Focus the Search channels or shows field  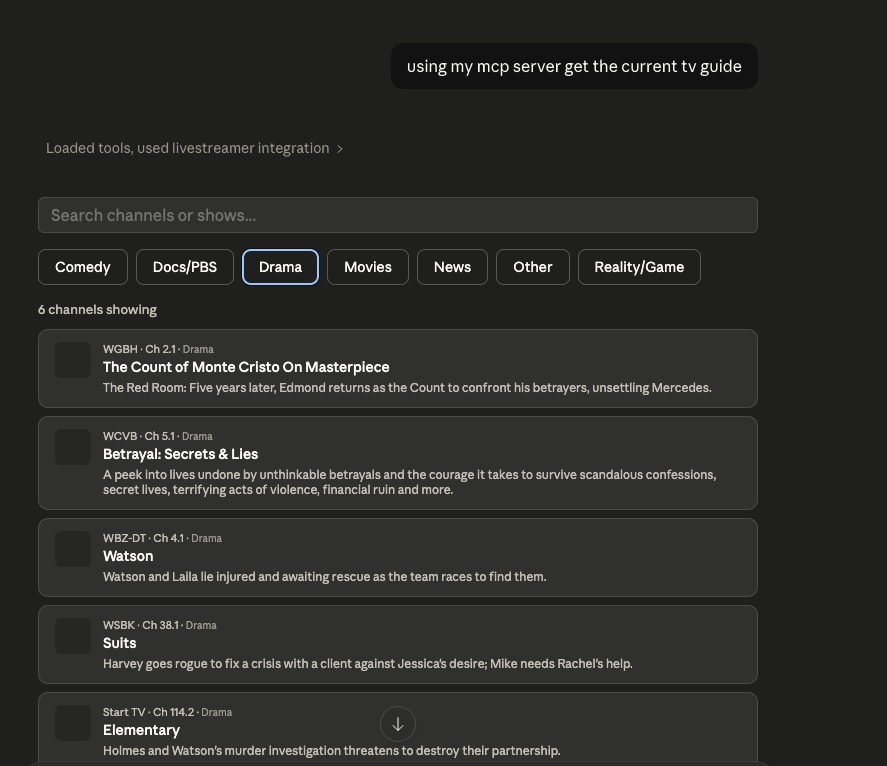click(397, 215)
